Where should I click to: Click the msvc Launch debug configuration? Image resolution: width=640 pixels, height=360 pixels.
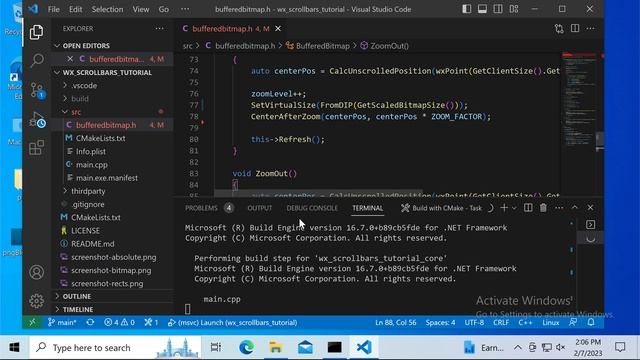click(x=232, y=322)
